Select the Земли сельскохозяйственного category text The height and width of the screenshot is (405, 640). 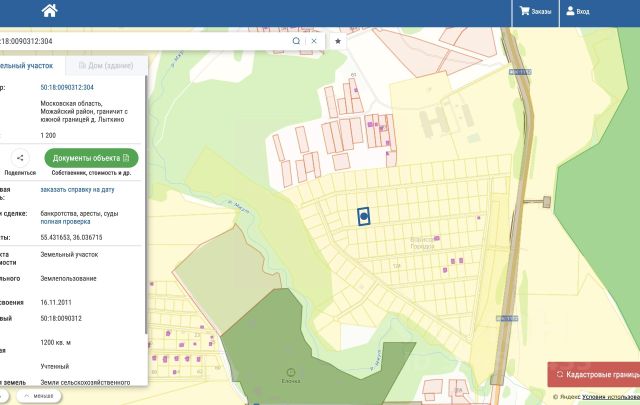pos(85,383)
